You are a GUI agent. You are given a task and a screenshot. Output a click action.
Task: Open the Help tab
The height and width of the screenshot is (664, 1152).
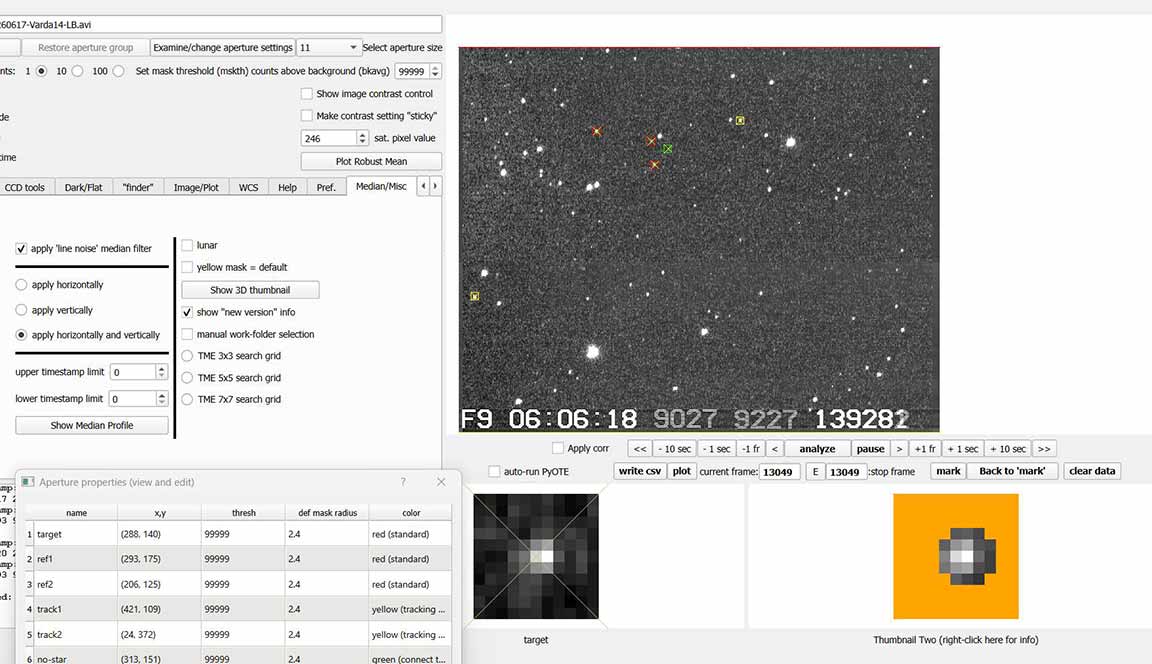287,187
